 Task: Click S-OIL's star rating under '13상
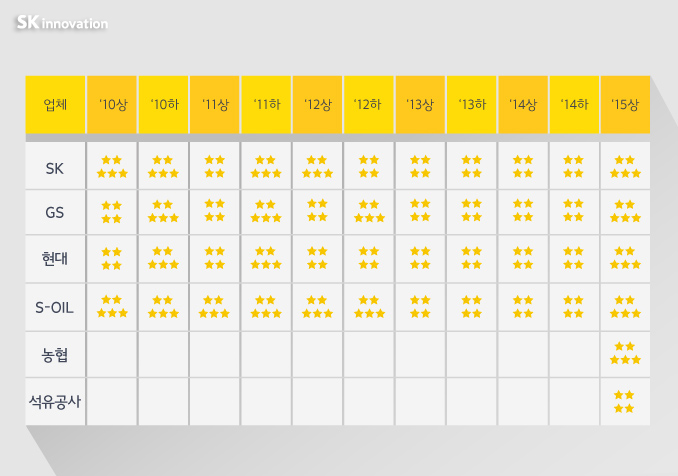click(x=420, y=306)
